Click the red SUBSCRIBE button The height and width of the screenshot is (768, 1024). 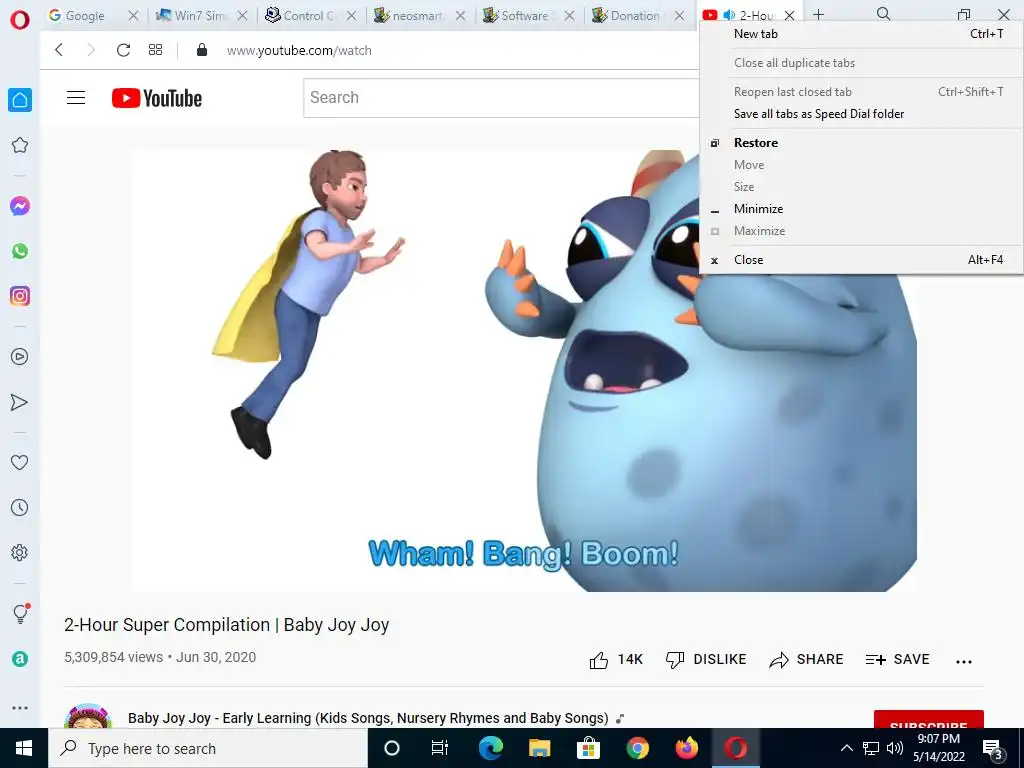(928, 719)
